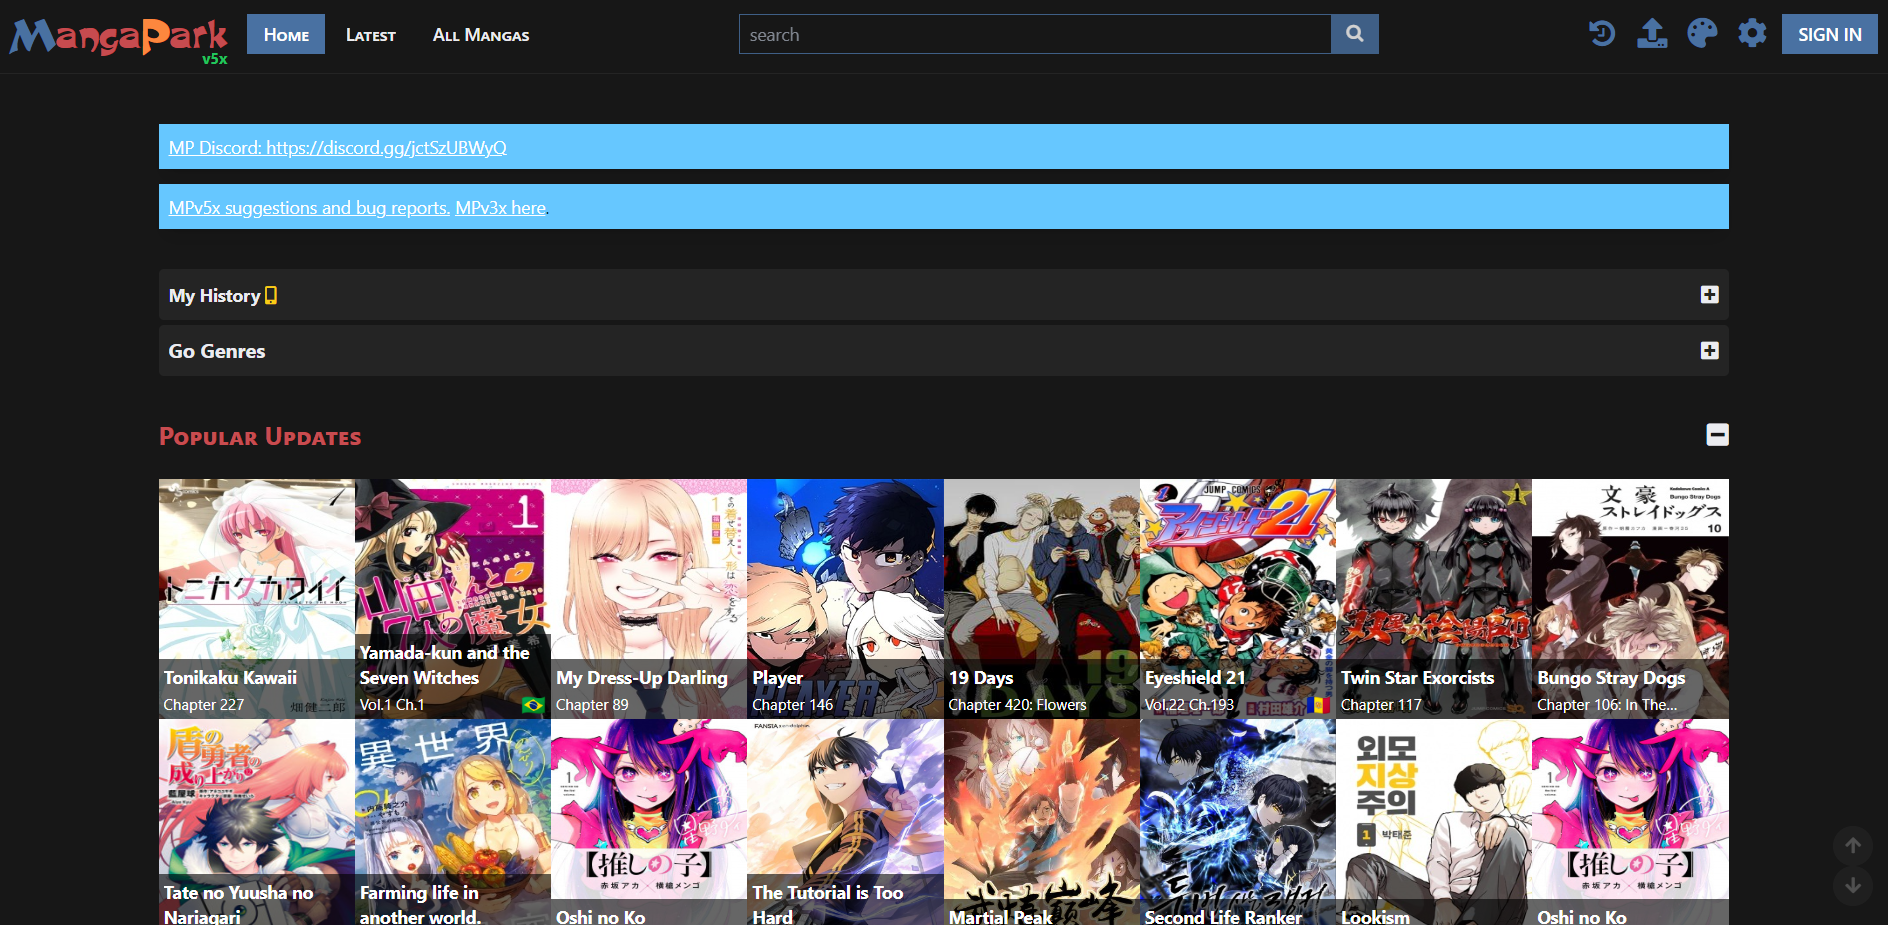Click the Sign In button

point(1829,34)
